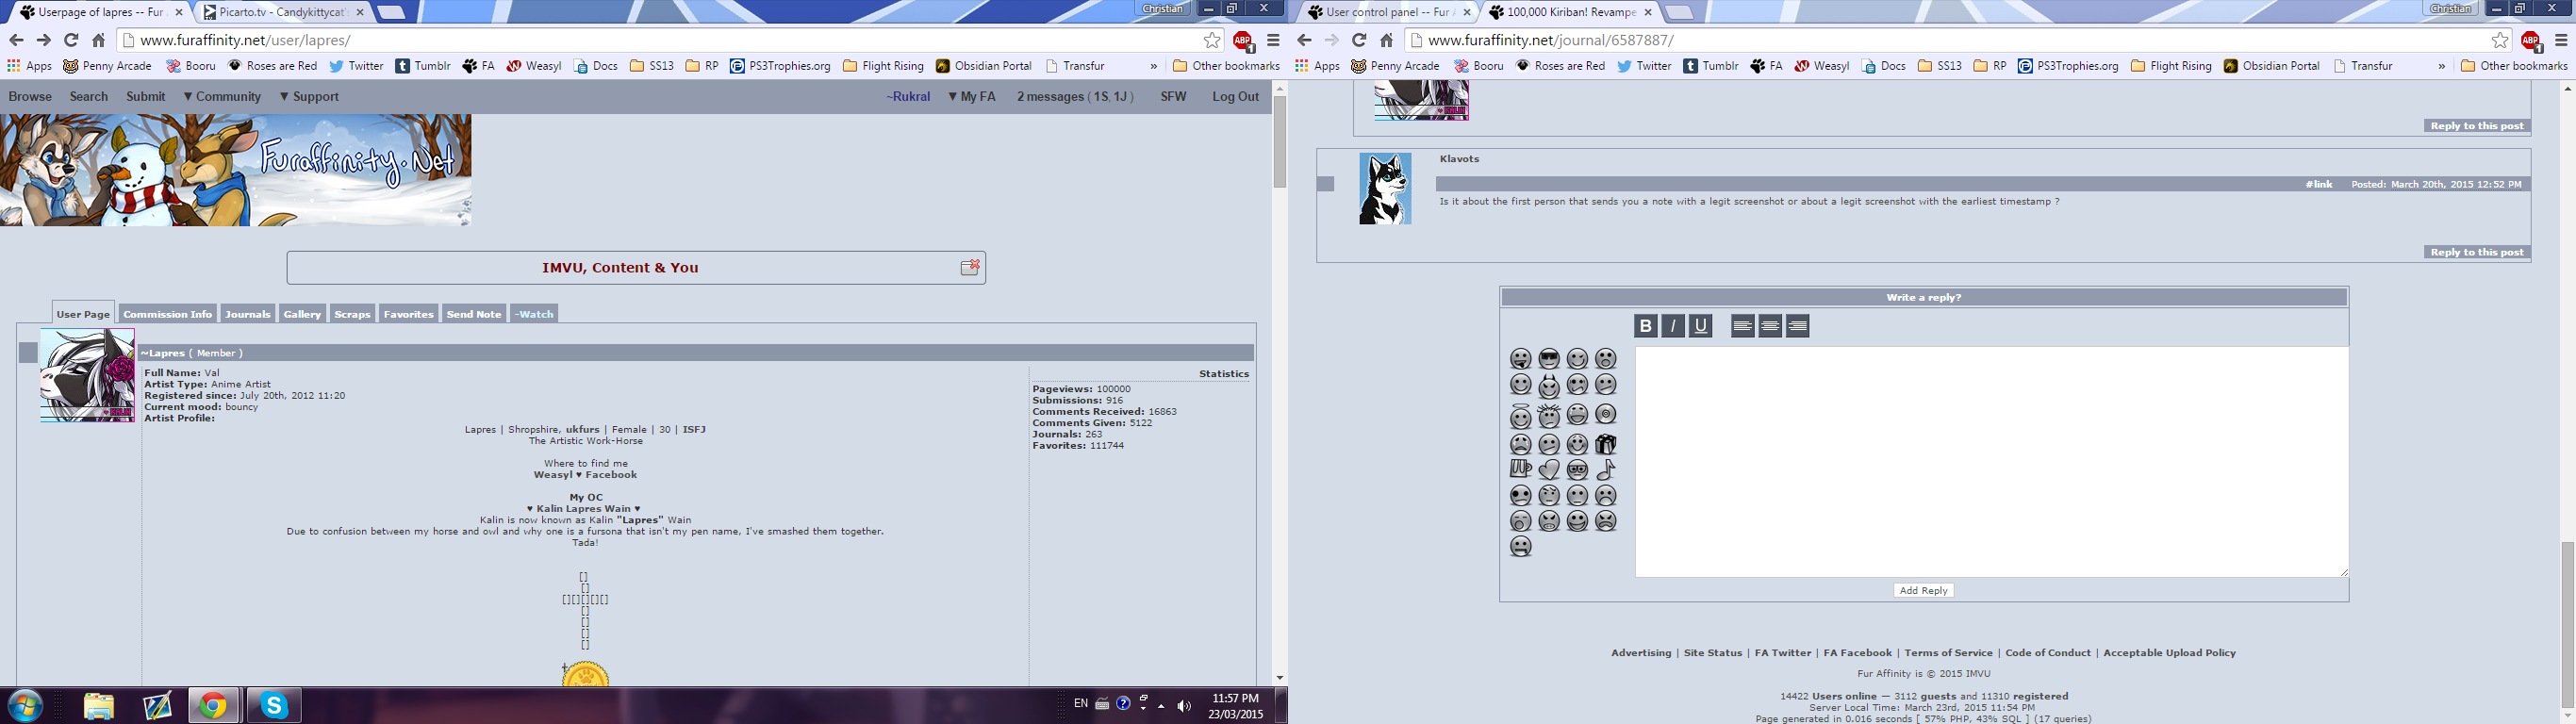Open Windows Start menu
The image size is (2576, 724).
(x=24, y=706)
